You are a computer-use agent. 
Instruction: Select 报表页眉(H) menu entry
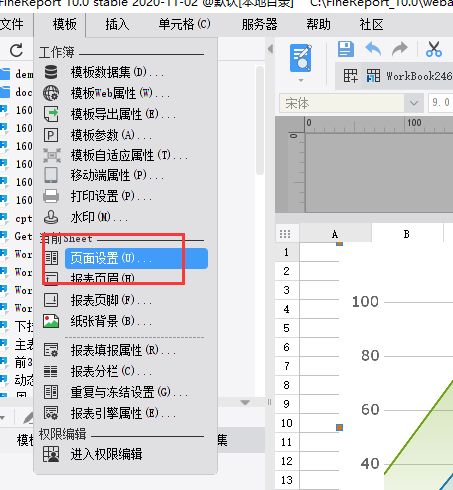(102, 279)
